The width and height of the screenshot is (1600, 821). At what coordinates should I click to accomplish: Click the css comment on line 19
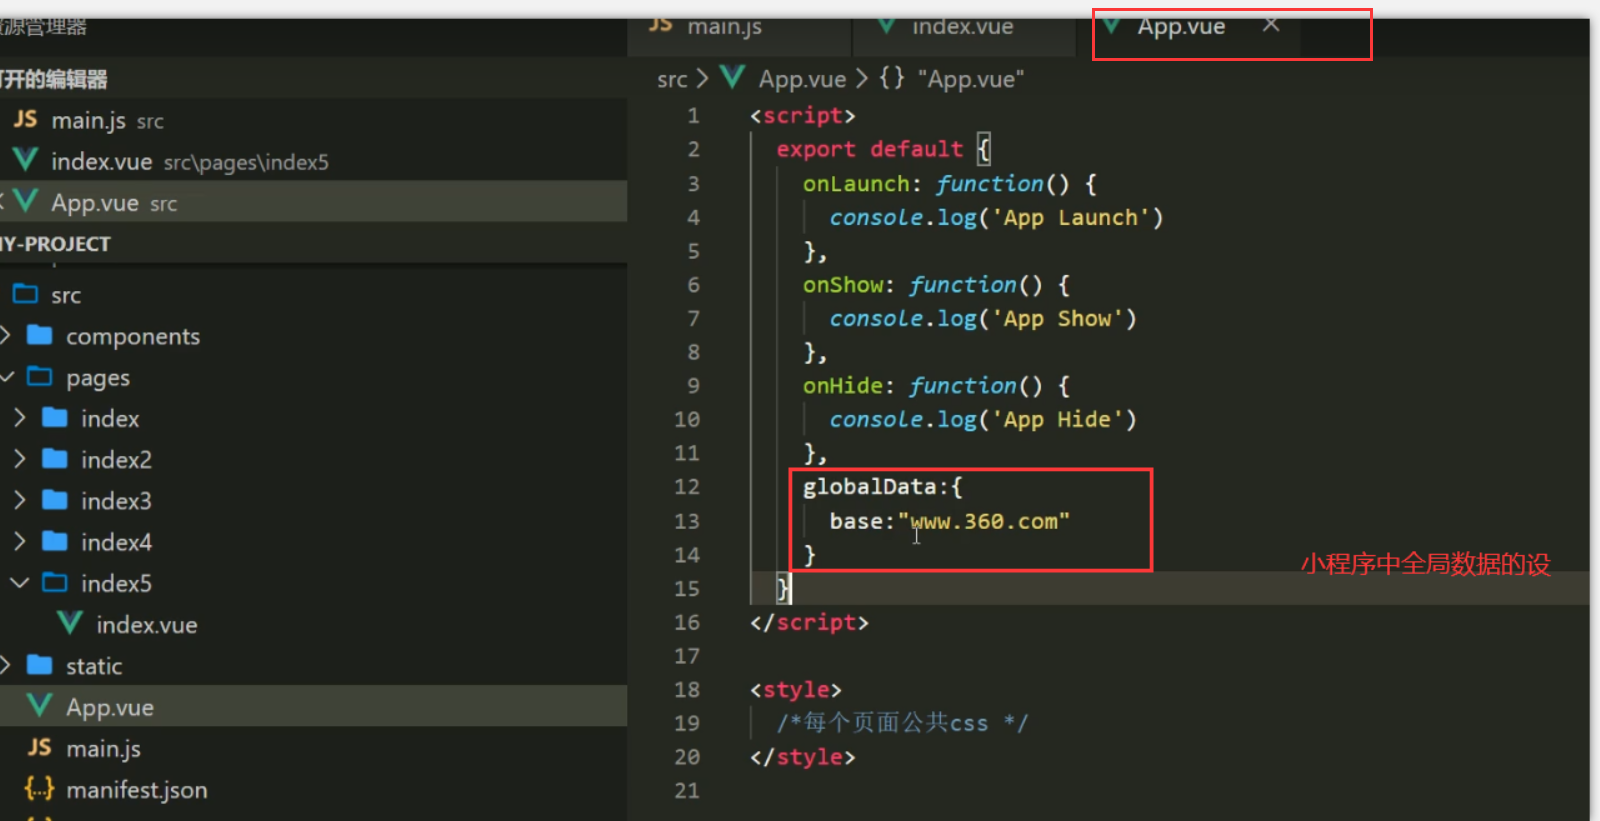tap(902, 722)
